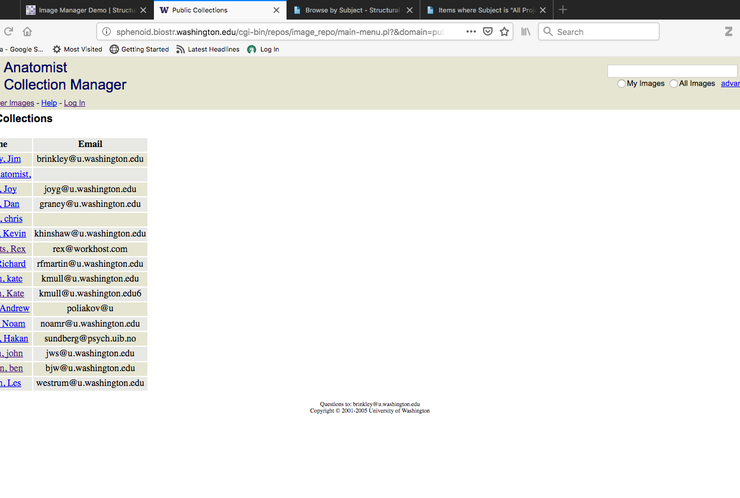
Task: Open Dan's collection link
Action: point(10,204)
